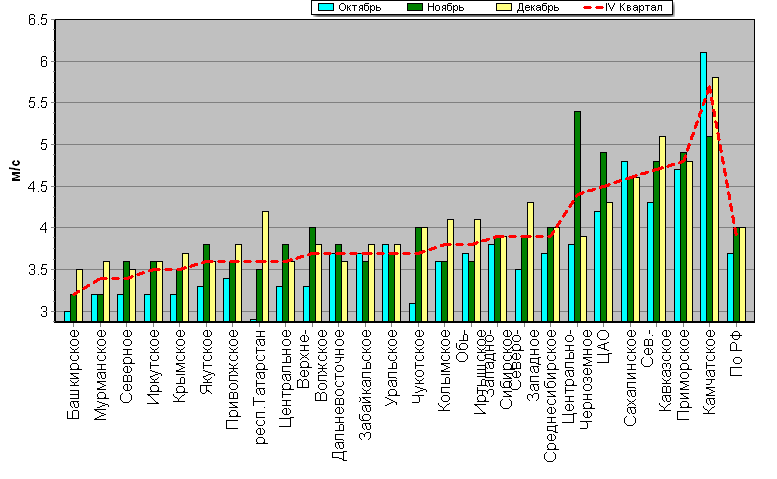Viewport: 777px width, 479px height.
Task: Click the yellow December bar for Башкирское
Action: (x=79, y=296)
